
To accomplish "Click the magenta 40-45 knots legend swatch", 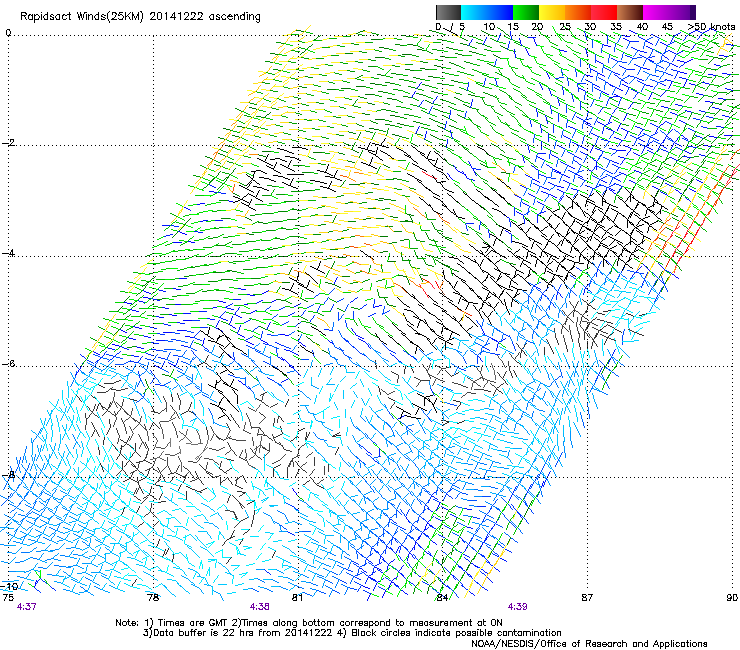I will point(656,12).
